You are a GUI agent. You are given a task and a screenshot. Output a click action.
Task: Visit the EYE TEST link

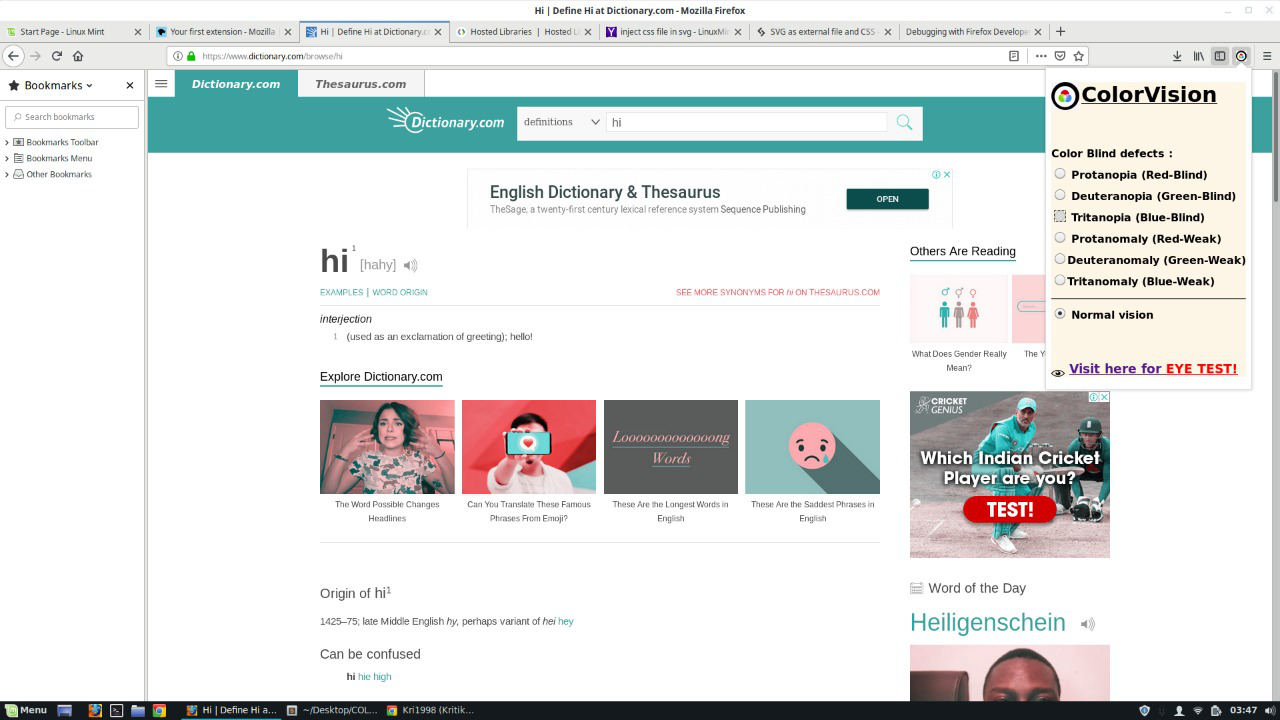(x=1153, y=369)
